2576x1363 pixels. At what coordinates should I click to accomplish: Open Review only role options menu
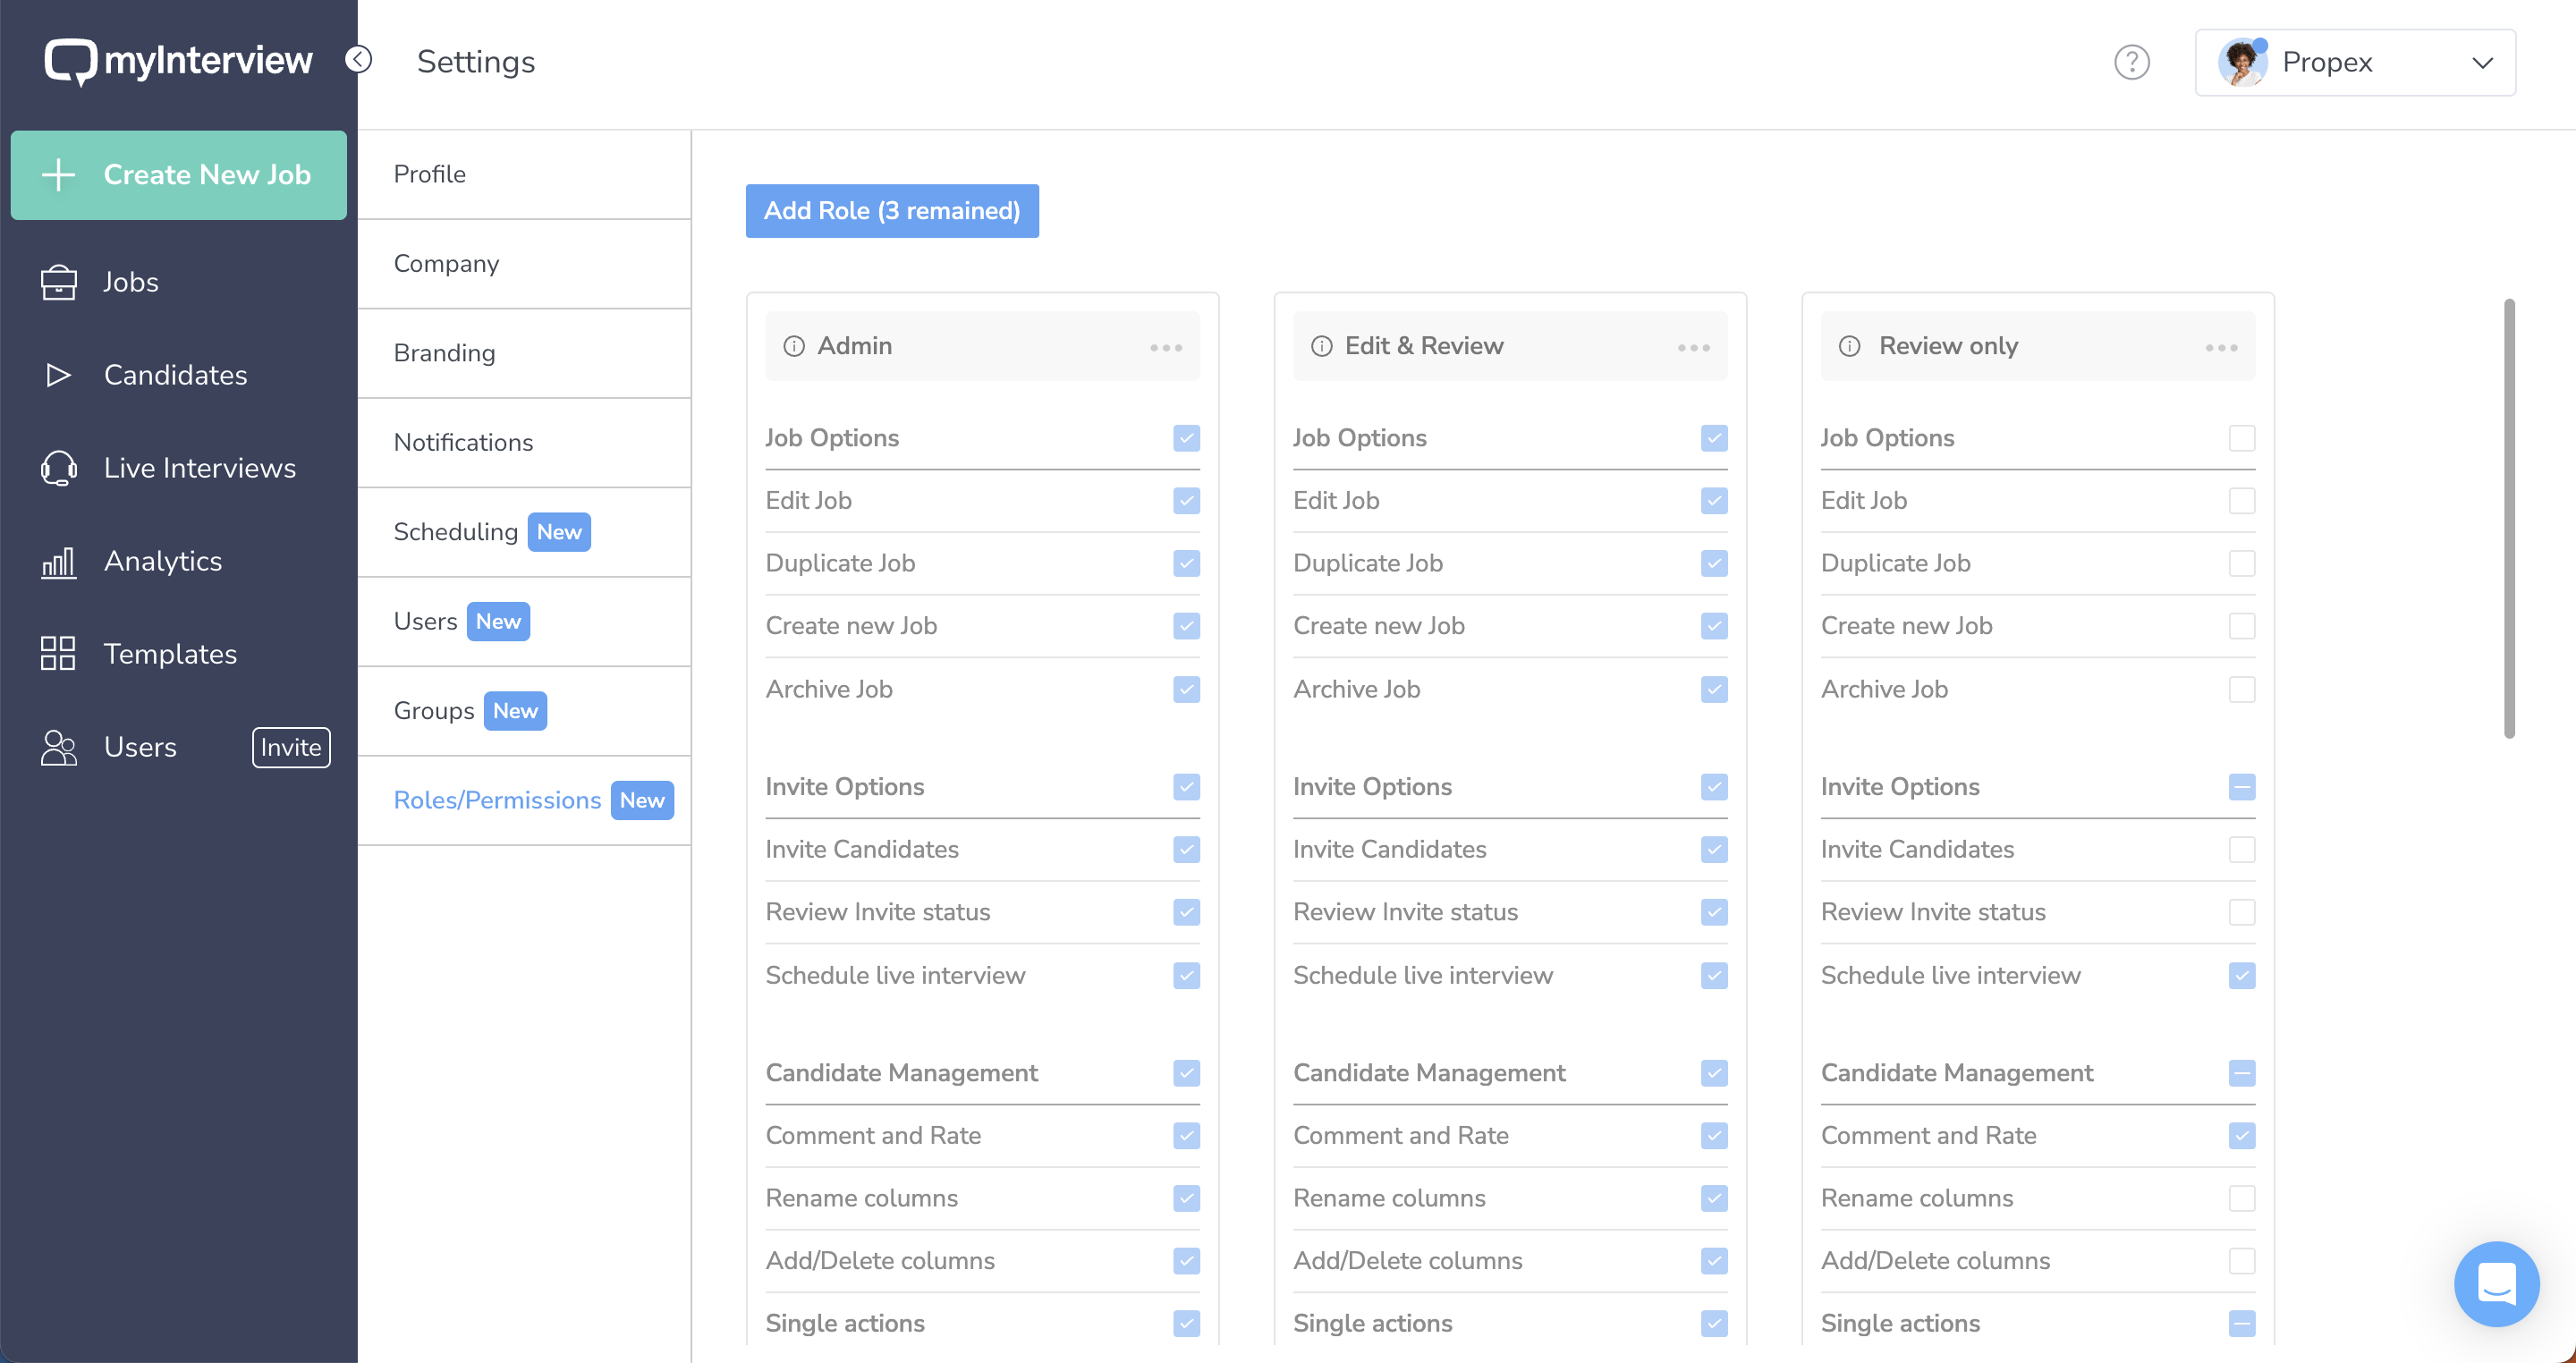(2220, 348)
